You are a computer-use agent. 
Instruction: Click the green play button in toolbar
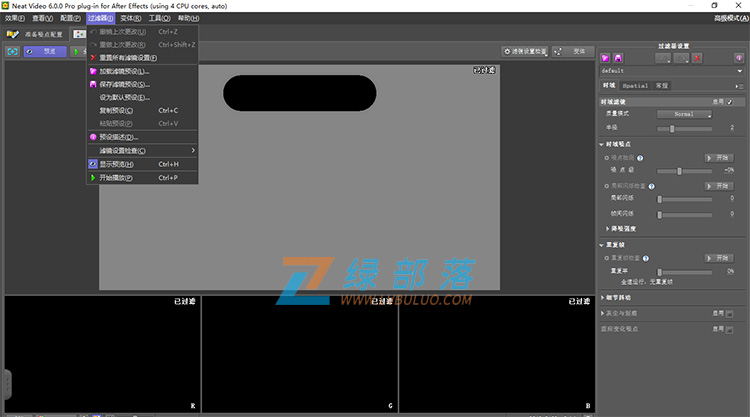(x=77, y=51)
